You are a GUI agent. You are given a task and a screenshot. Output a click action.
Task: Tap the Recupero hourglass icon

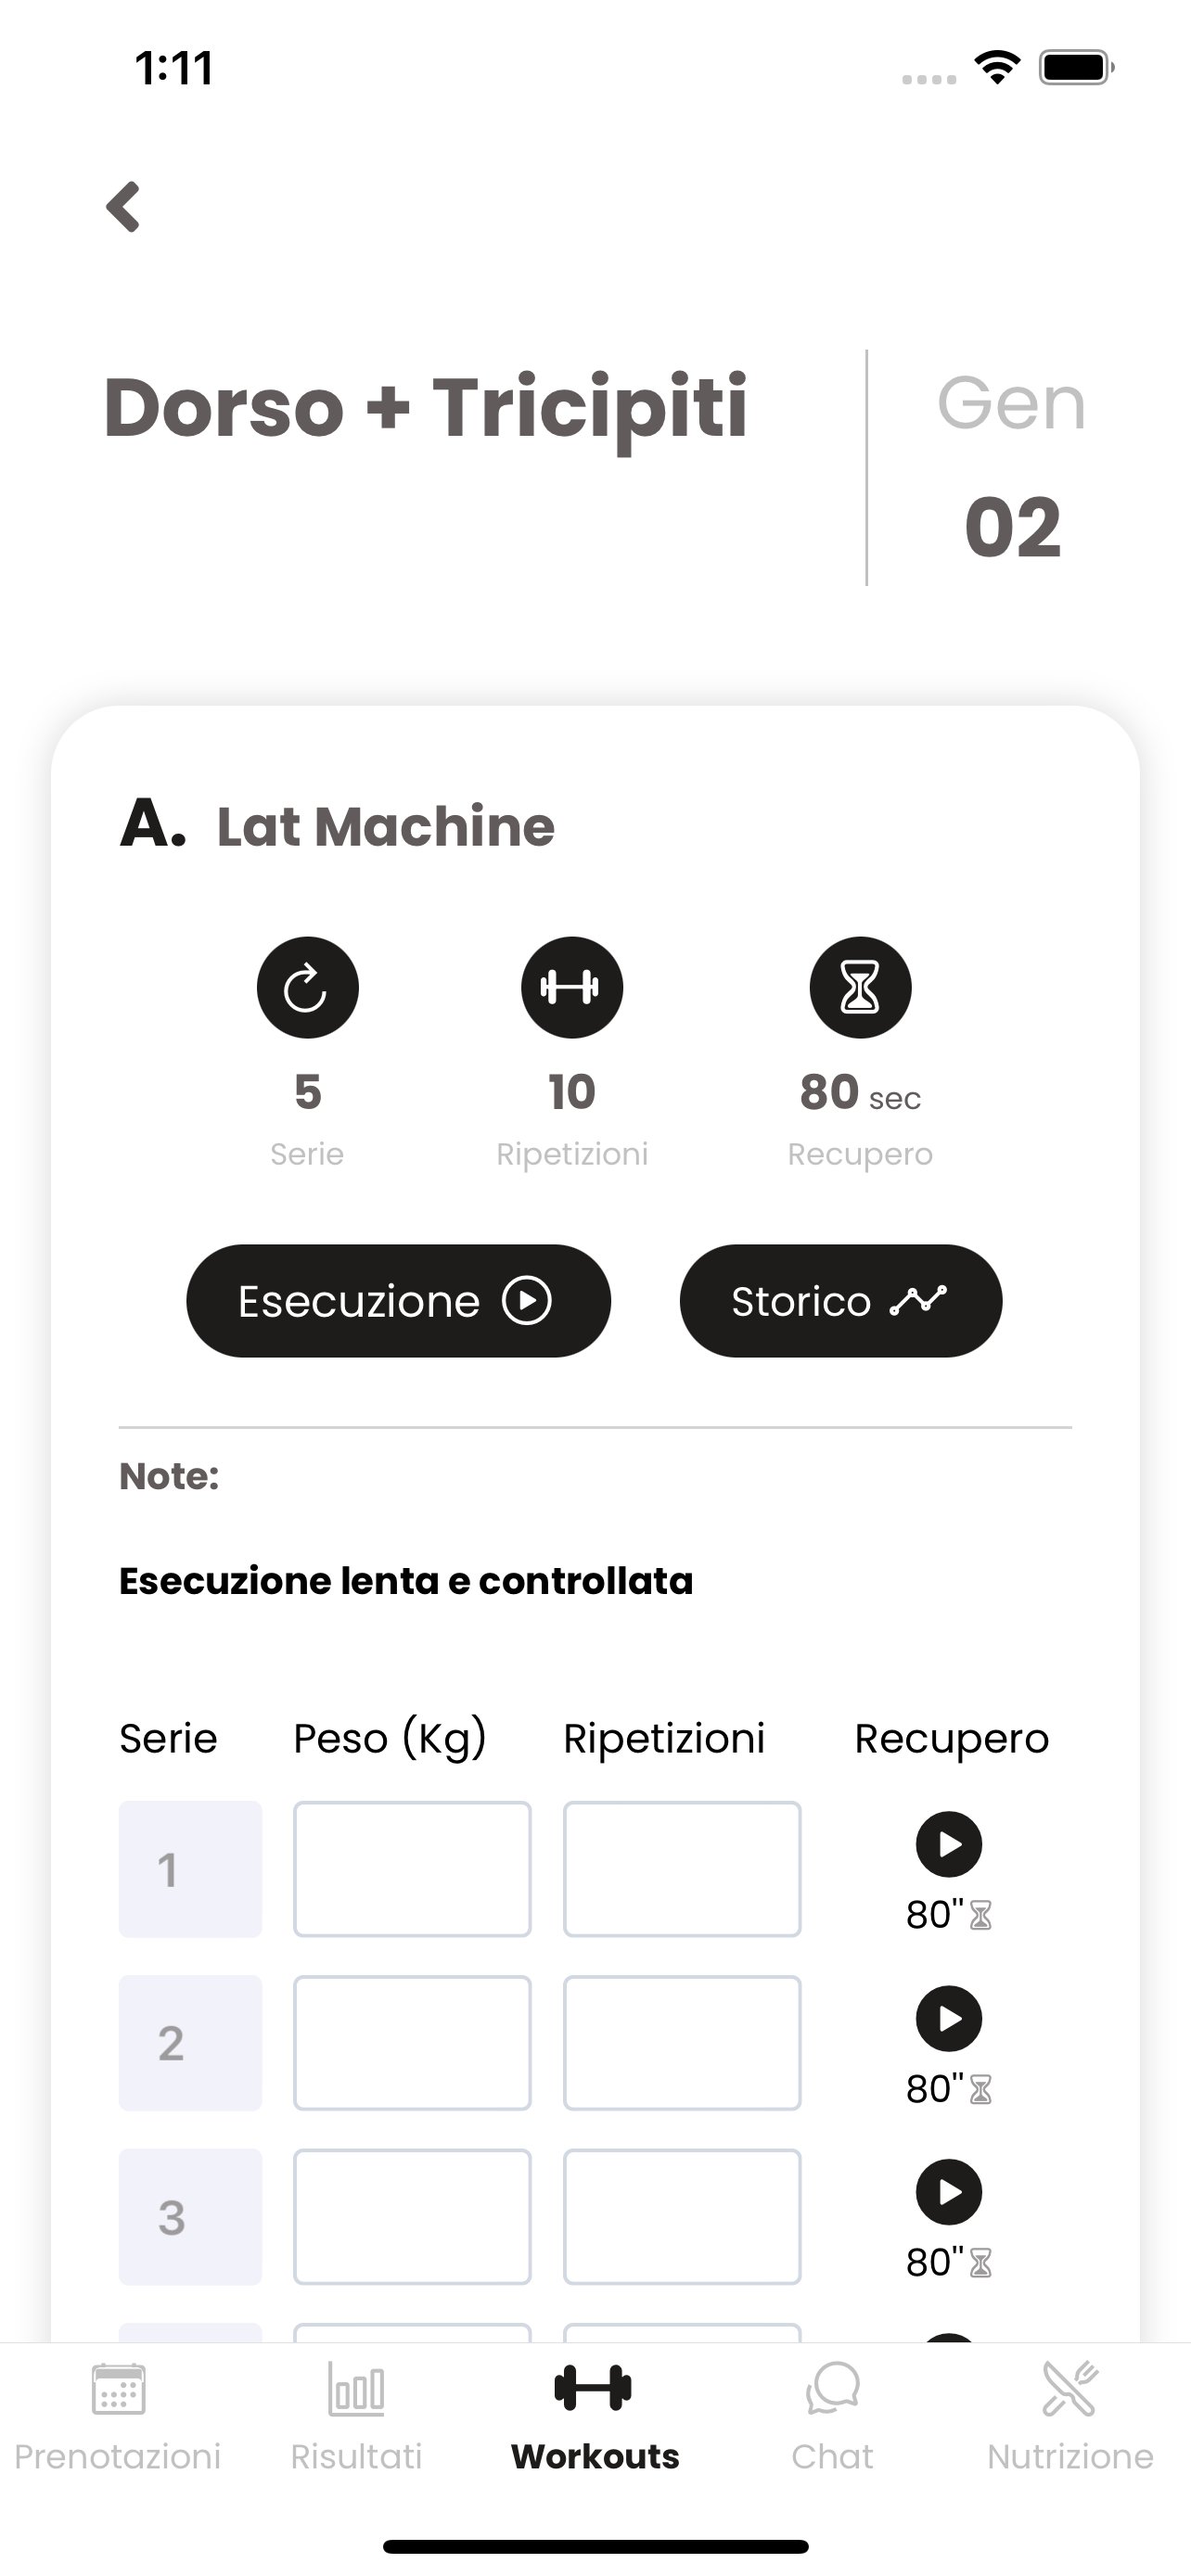coord(860,987)
